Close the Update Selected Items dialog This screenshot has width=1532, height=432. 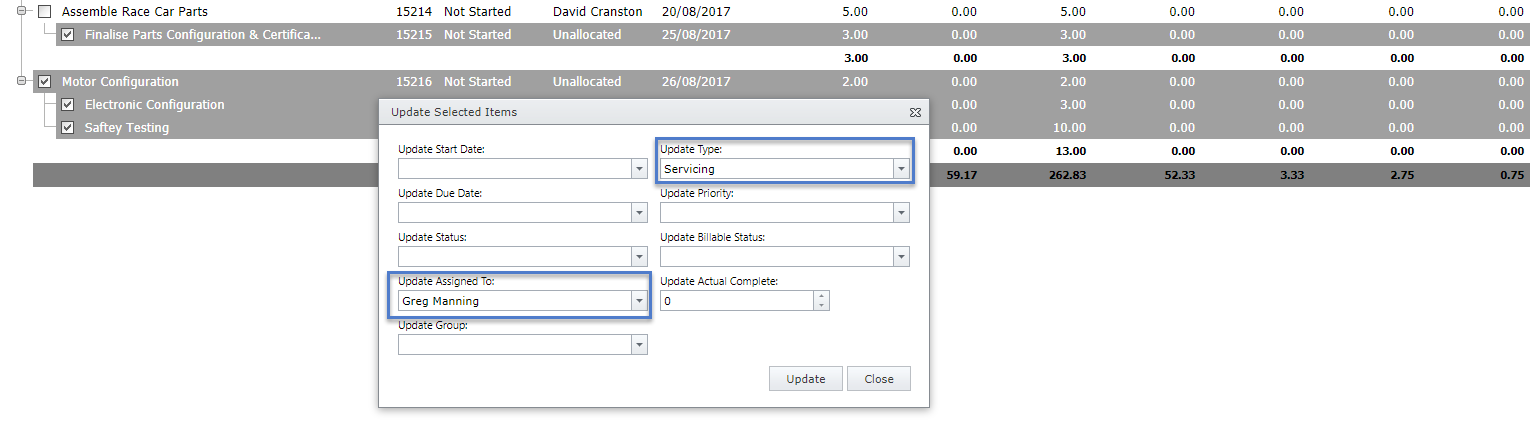878,379
